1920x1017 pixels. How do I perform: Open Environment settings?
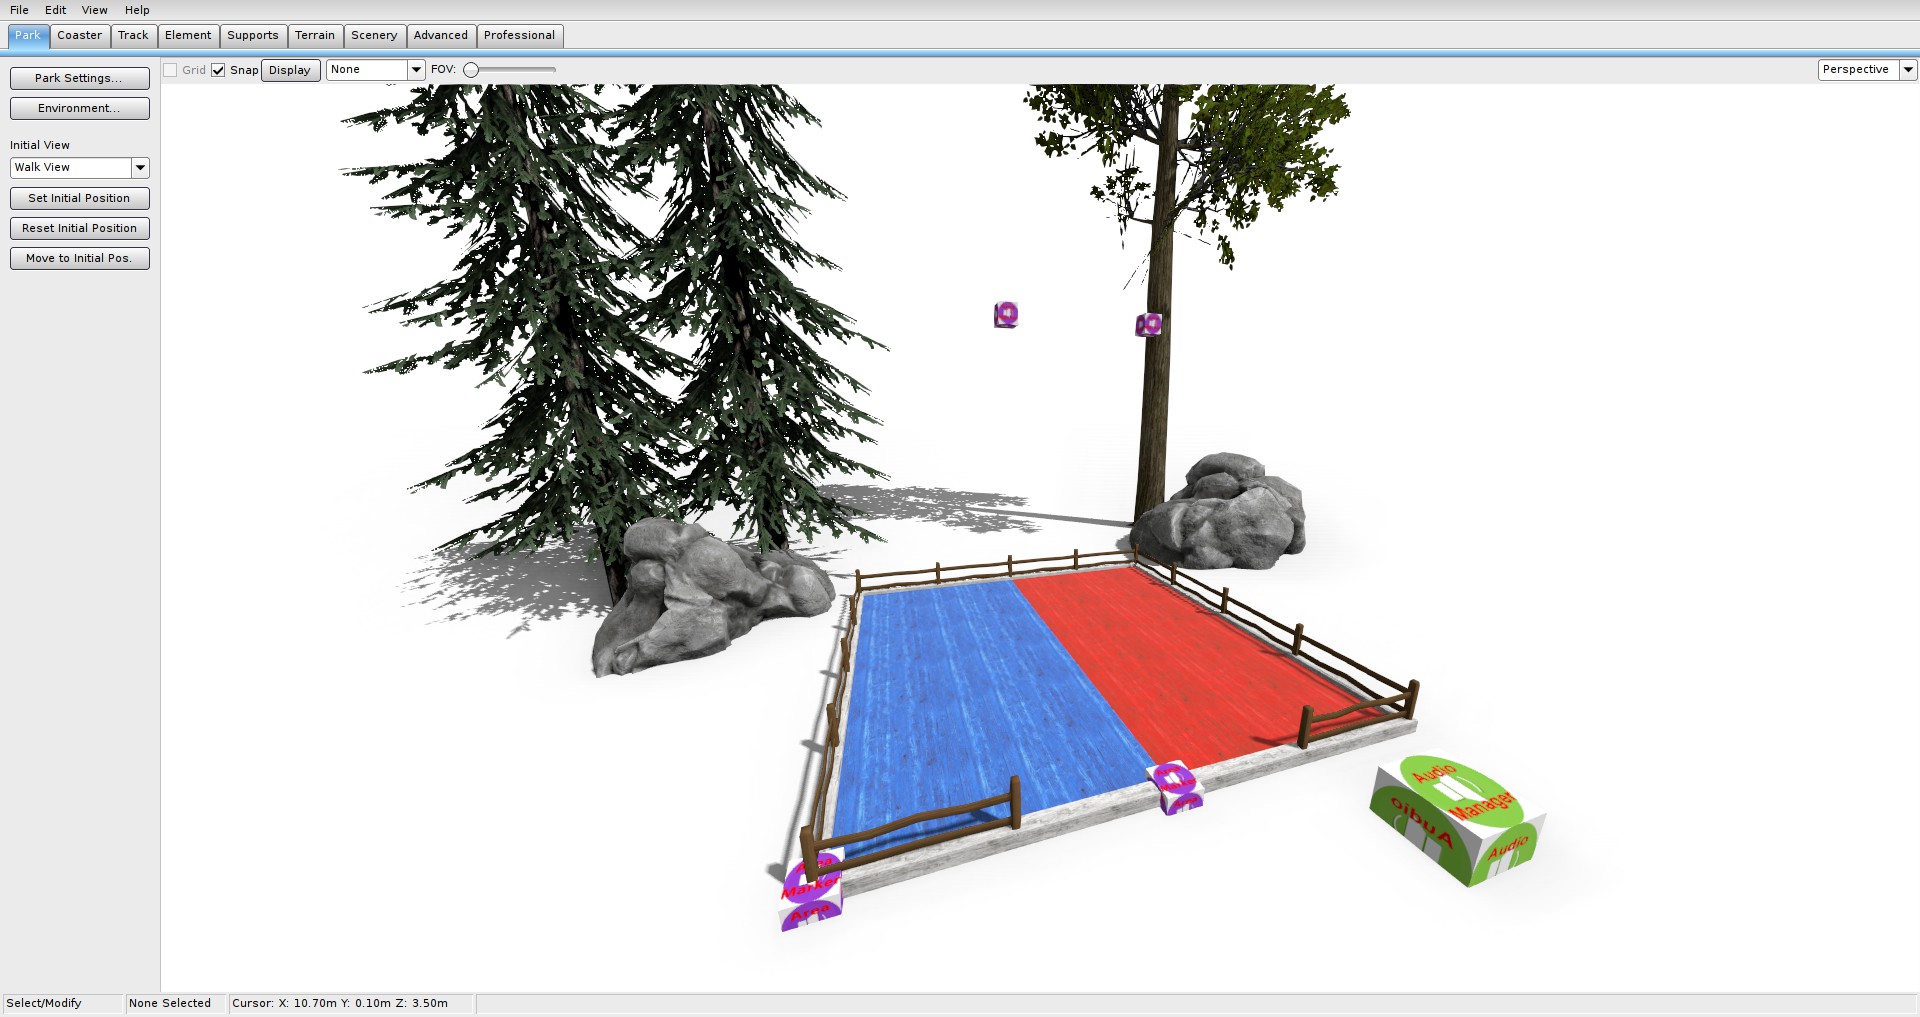[80, 108]
